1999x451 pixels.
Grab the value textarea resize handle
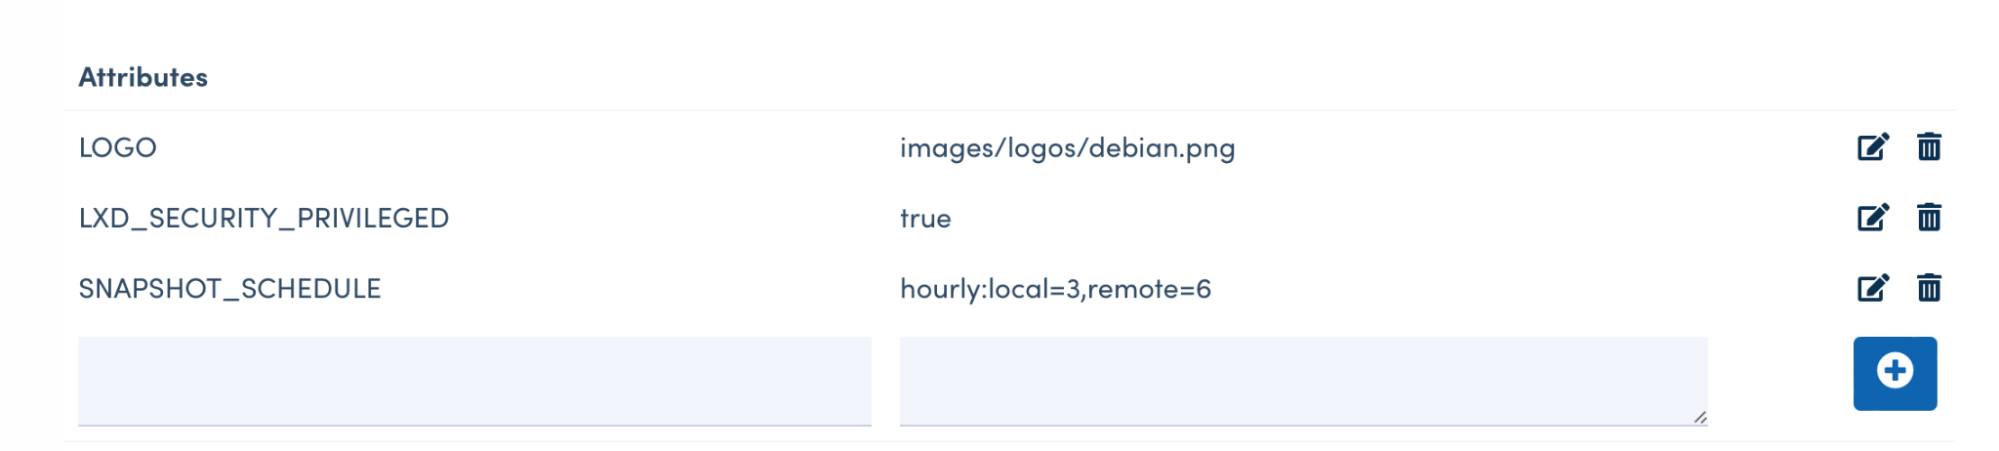pos(1700,417)
